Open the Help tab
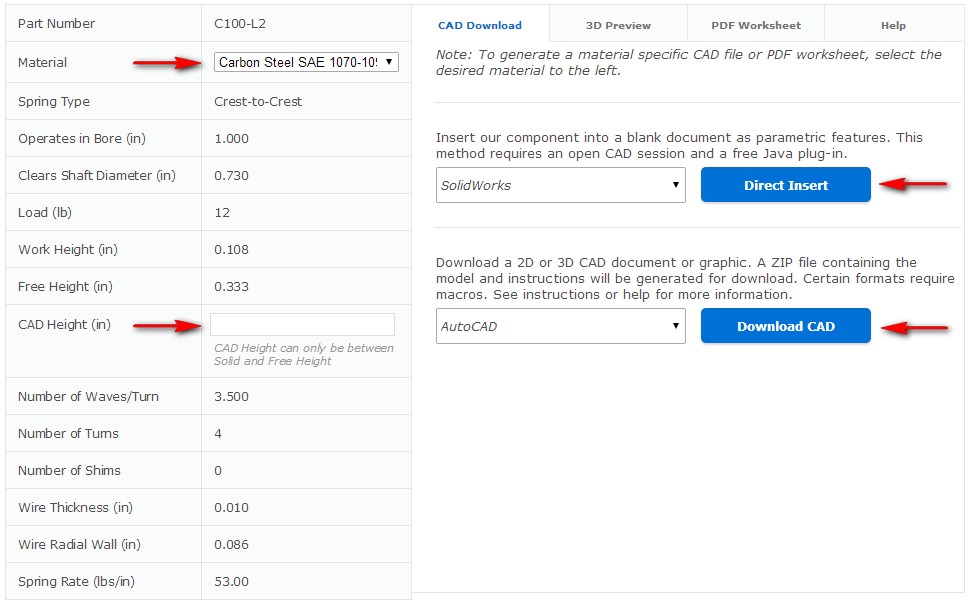Image resolution: width=972 pixels, height=605 pixels. click(x=893, y=25)
